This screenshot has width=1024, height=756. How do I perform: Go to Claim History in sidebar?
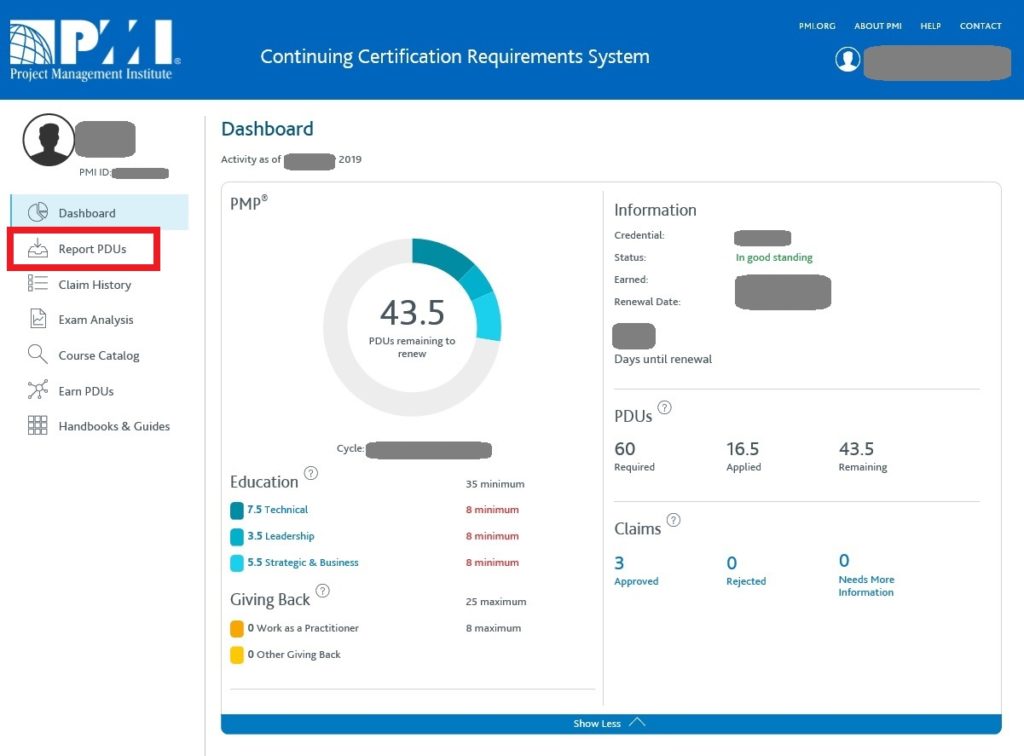[95, 285]
